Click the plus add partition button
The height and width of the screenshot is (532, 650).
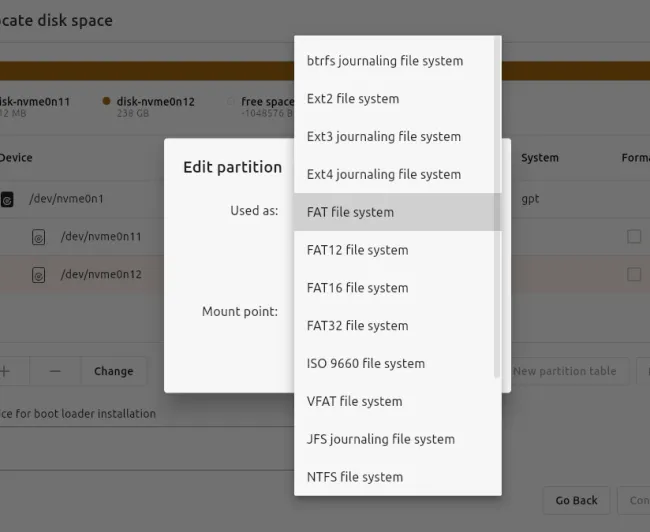coord(6,371)
